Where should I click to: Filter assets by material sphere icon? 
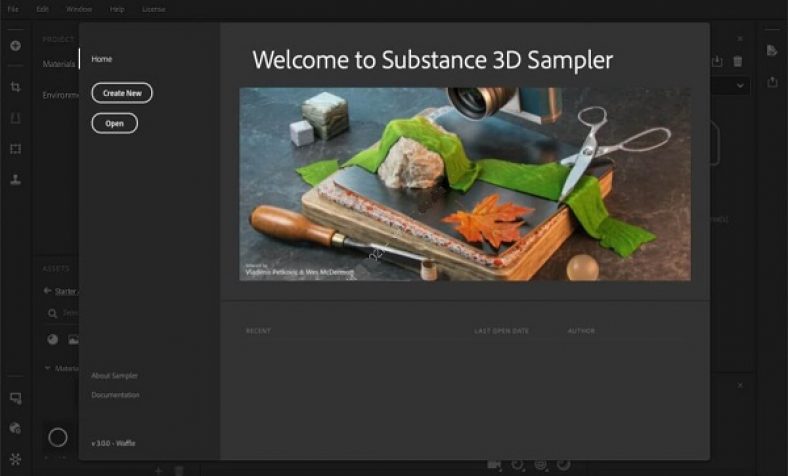[x=52, y=340]
